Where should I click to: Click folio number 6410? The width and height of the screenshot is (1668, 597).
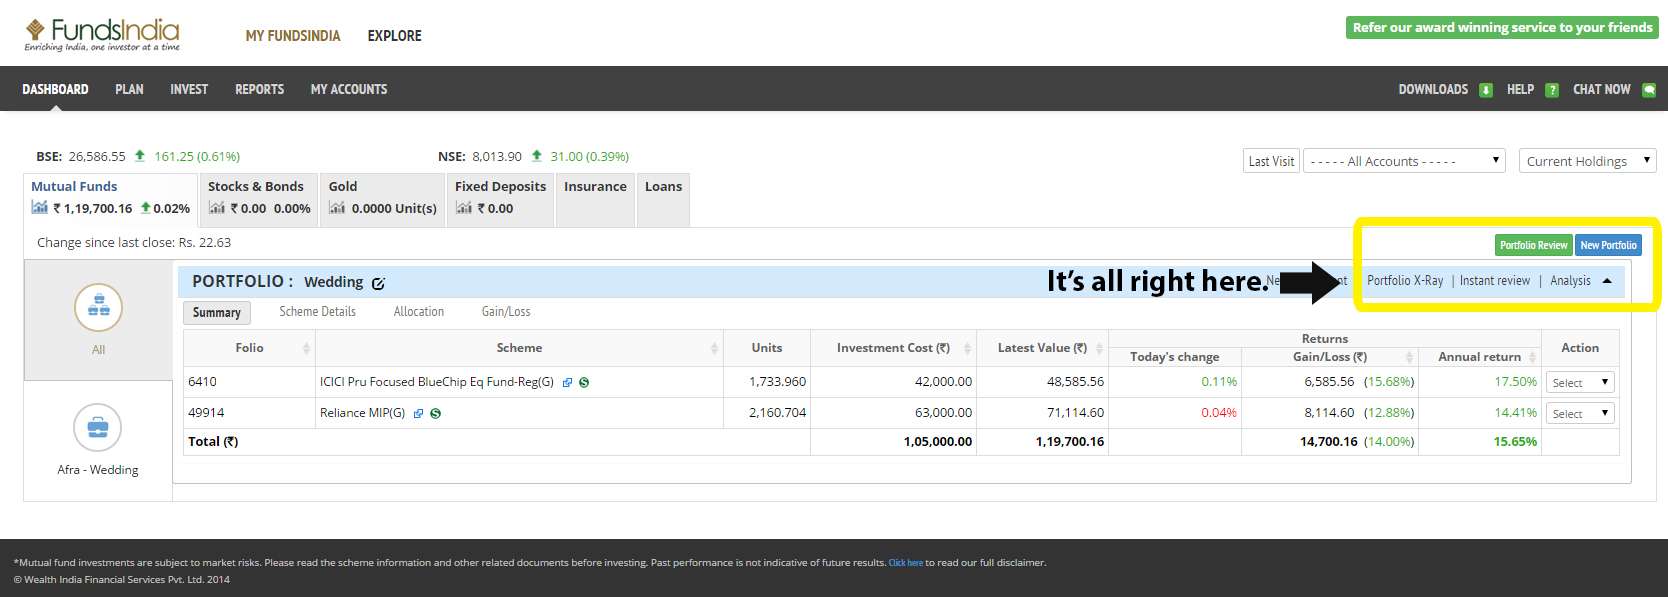(202, 382)
